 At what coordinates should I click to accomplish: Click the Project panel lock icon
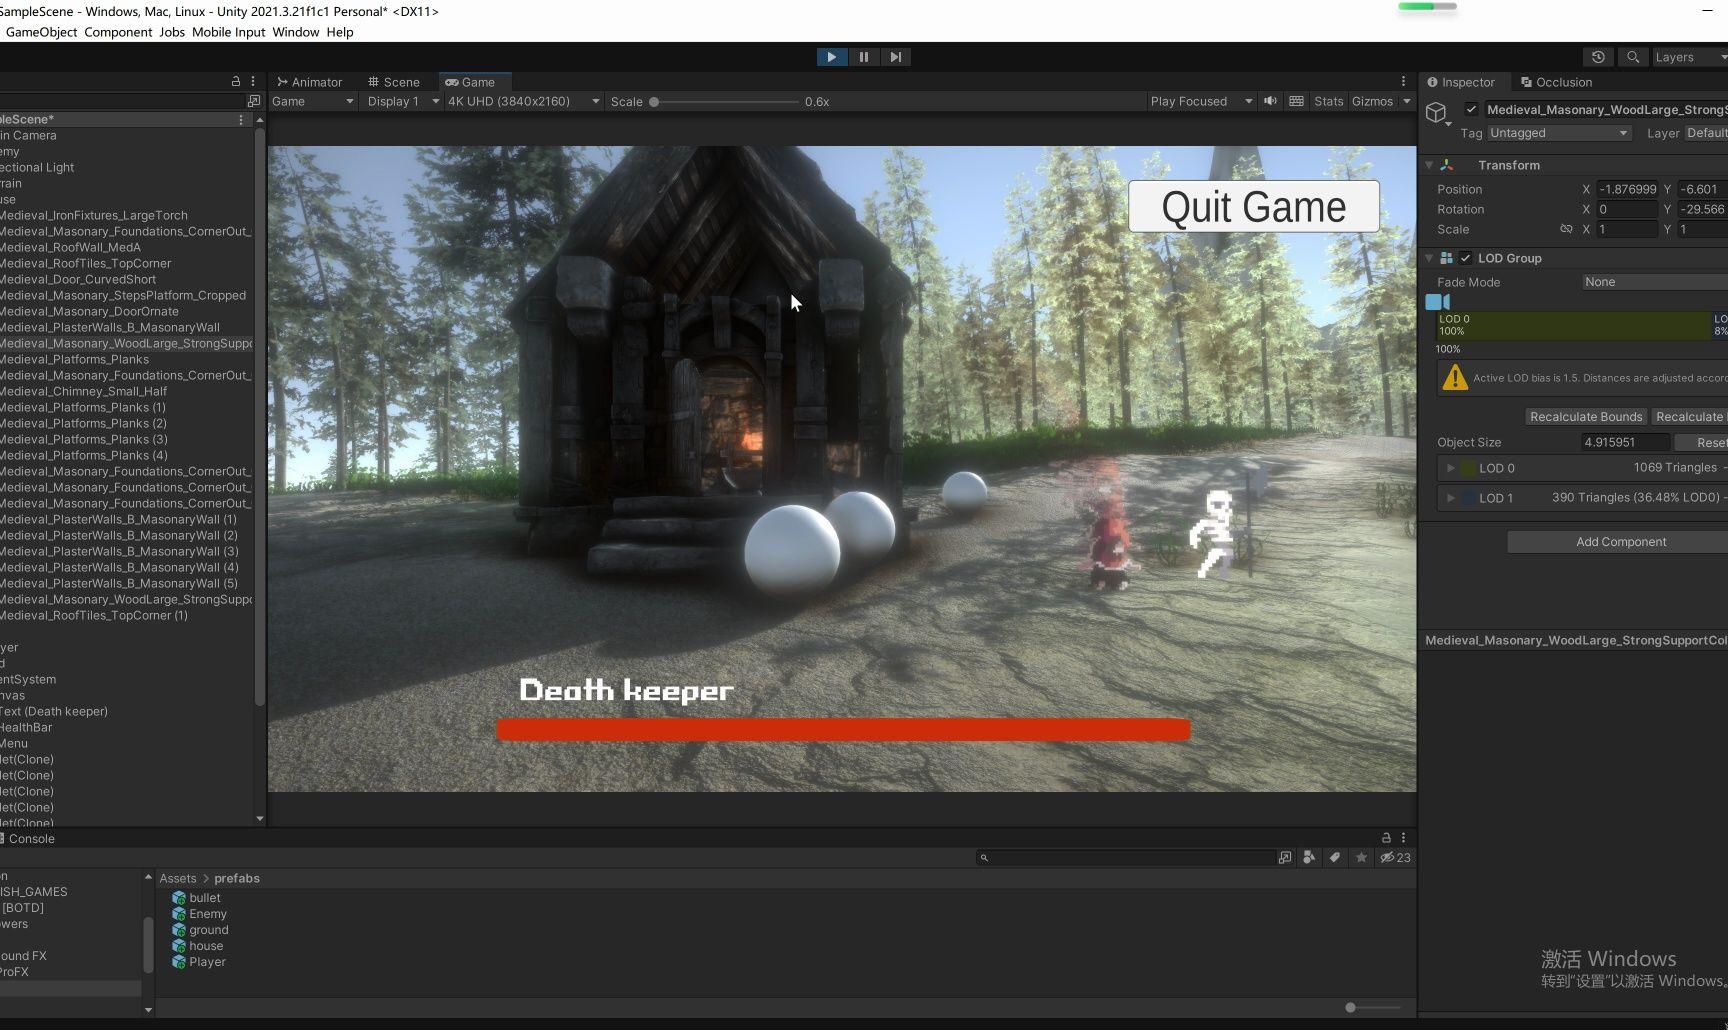pyautogui.click(x=1386, y=838)
